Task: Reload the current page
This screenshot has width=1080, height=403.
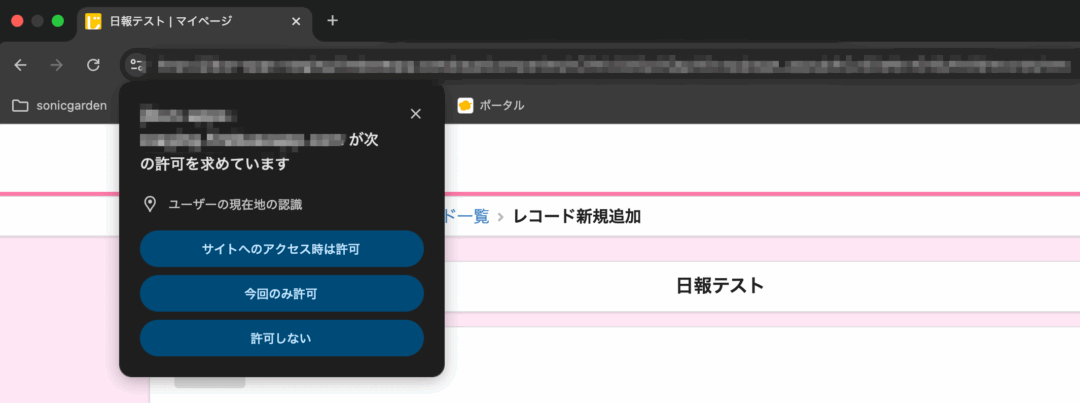Action: coord(93,65)
